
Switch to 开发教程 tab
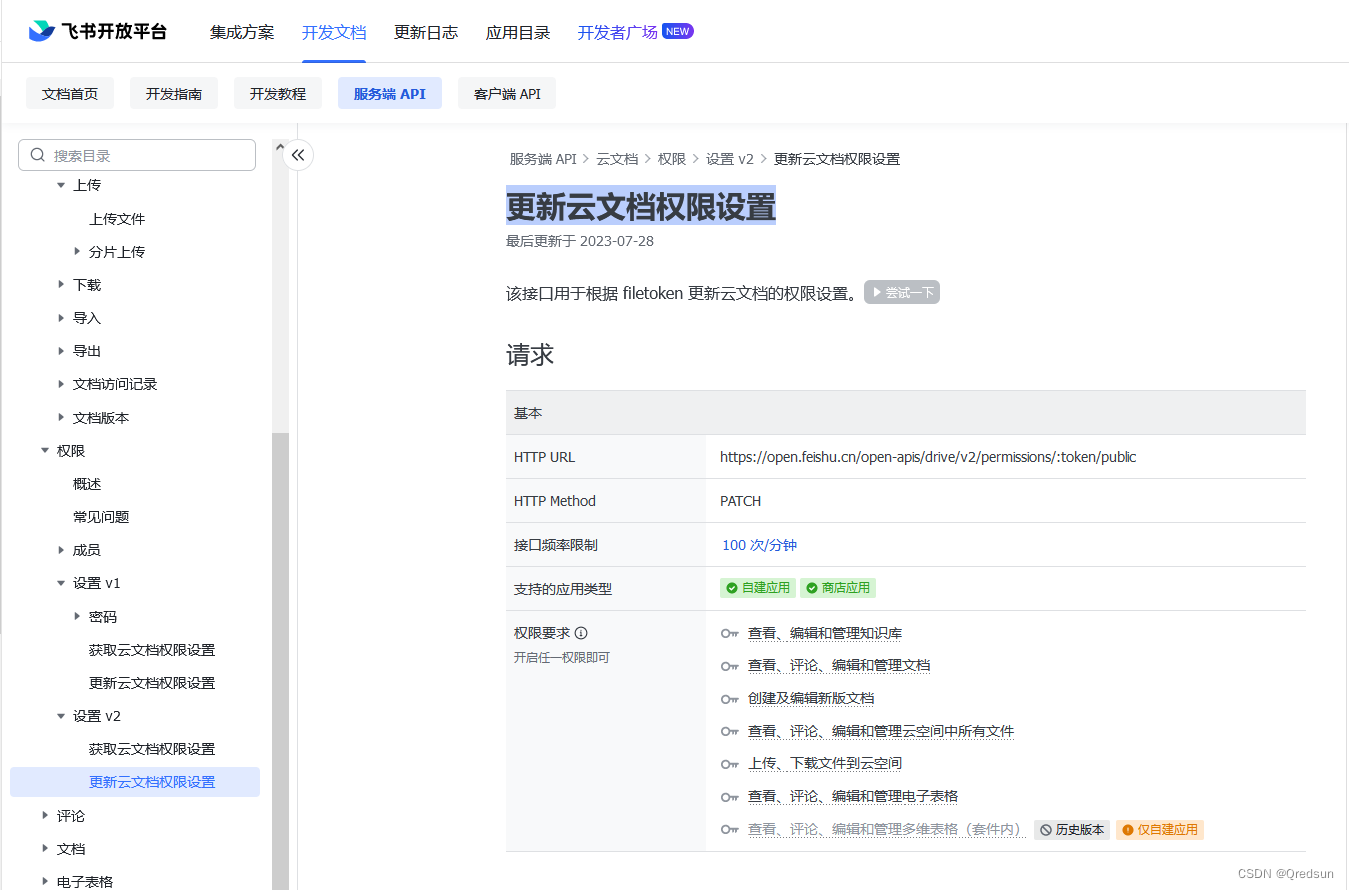coord(278,94)
